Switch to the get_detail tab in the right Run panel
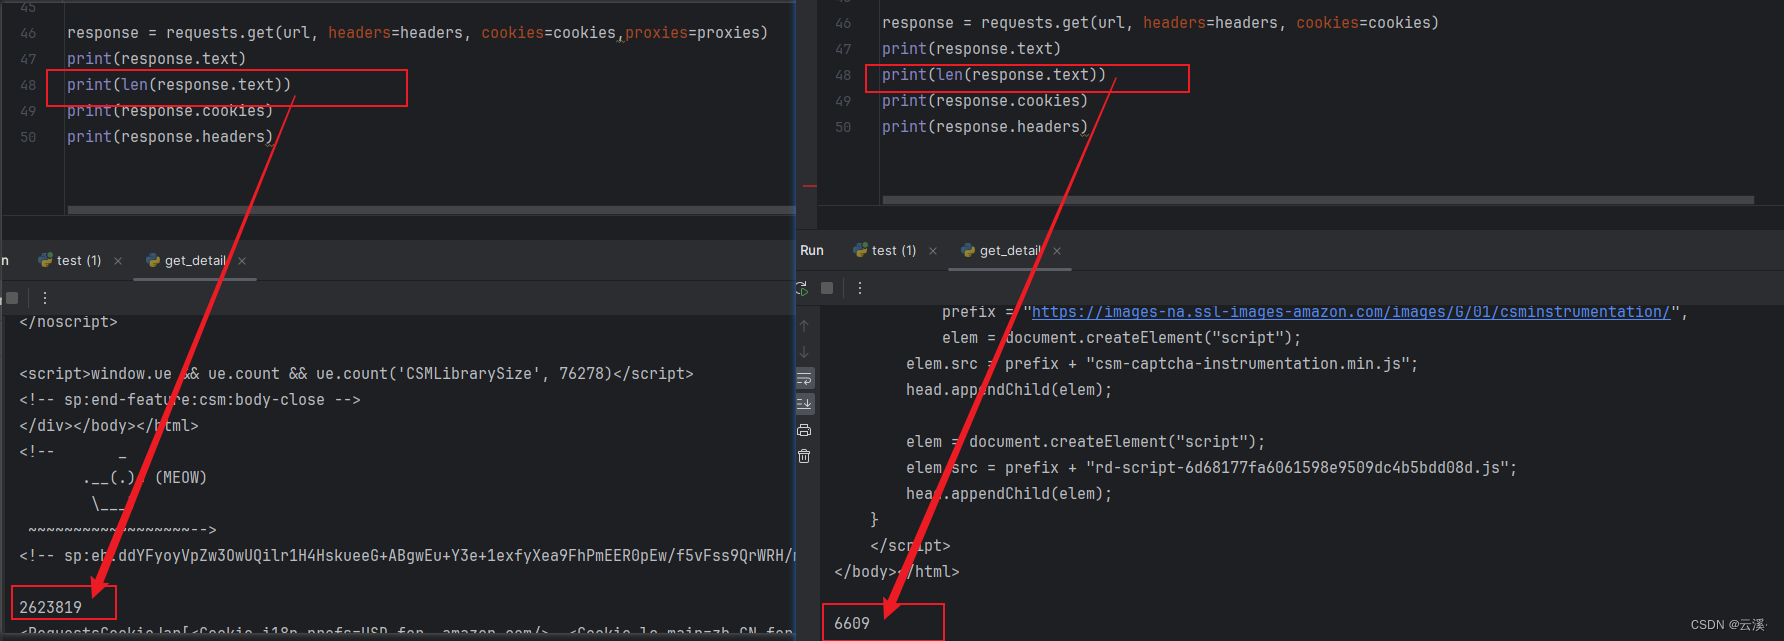The width and height of the screenshot is (1784, 641). pos(1002,251)
